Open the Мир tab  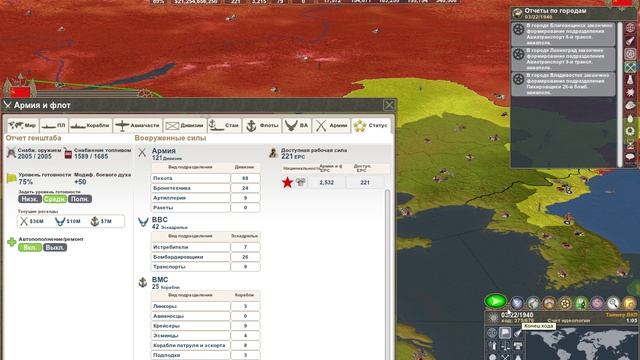click(x=23, y=125)
